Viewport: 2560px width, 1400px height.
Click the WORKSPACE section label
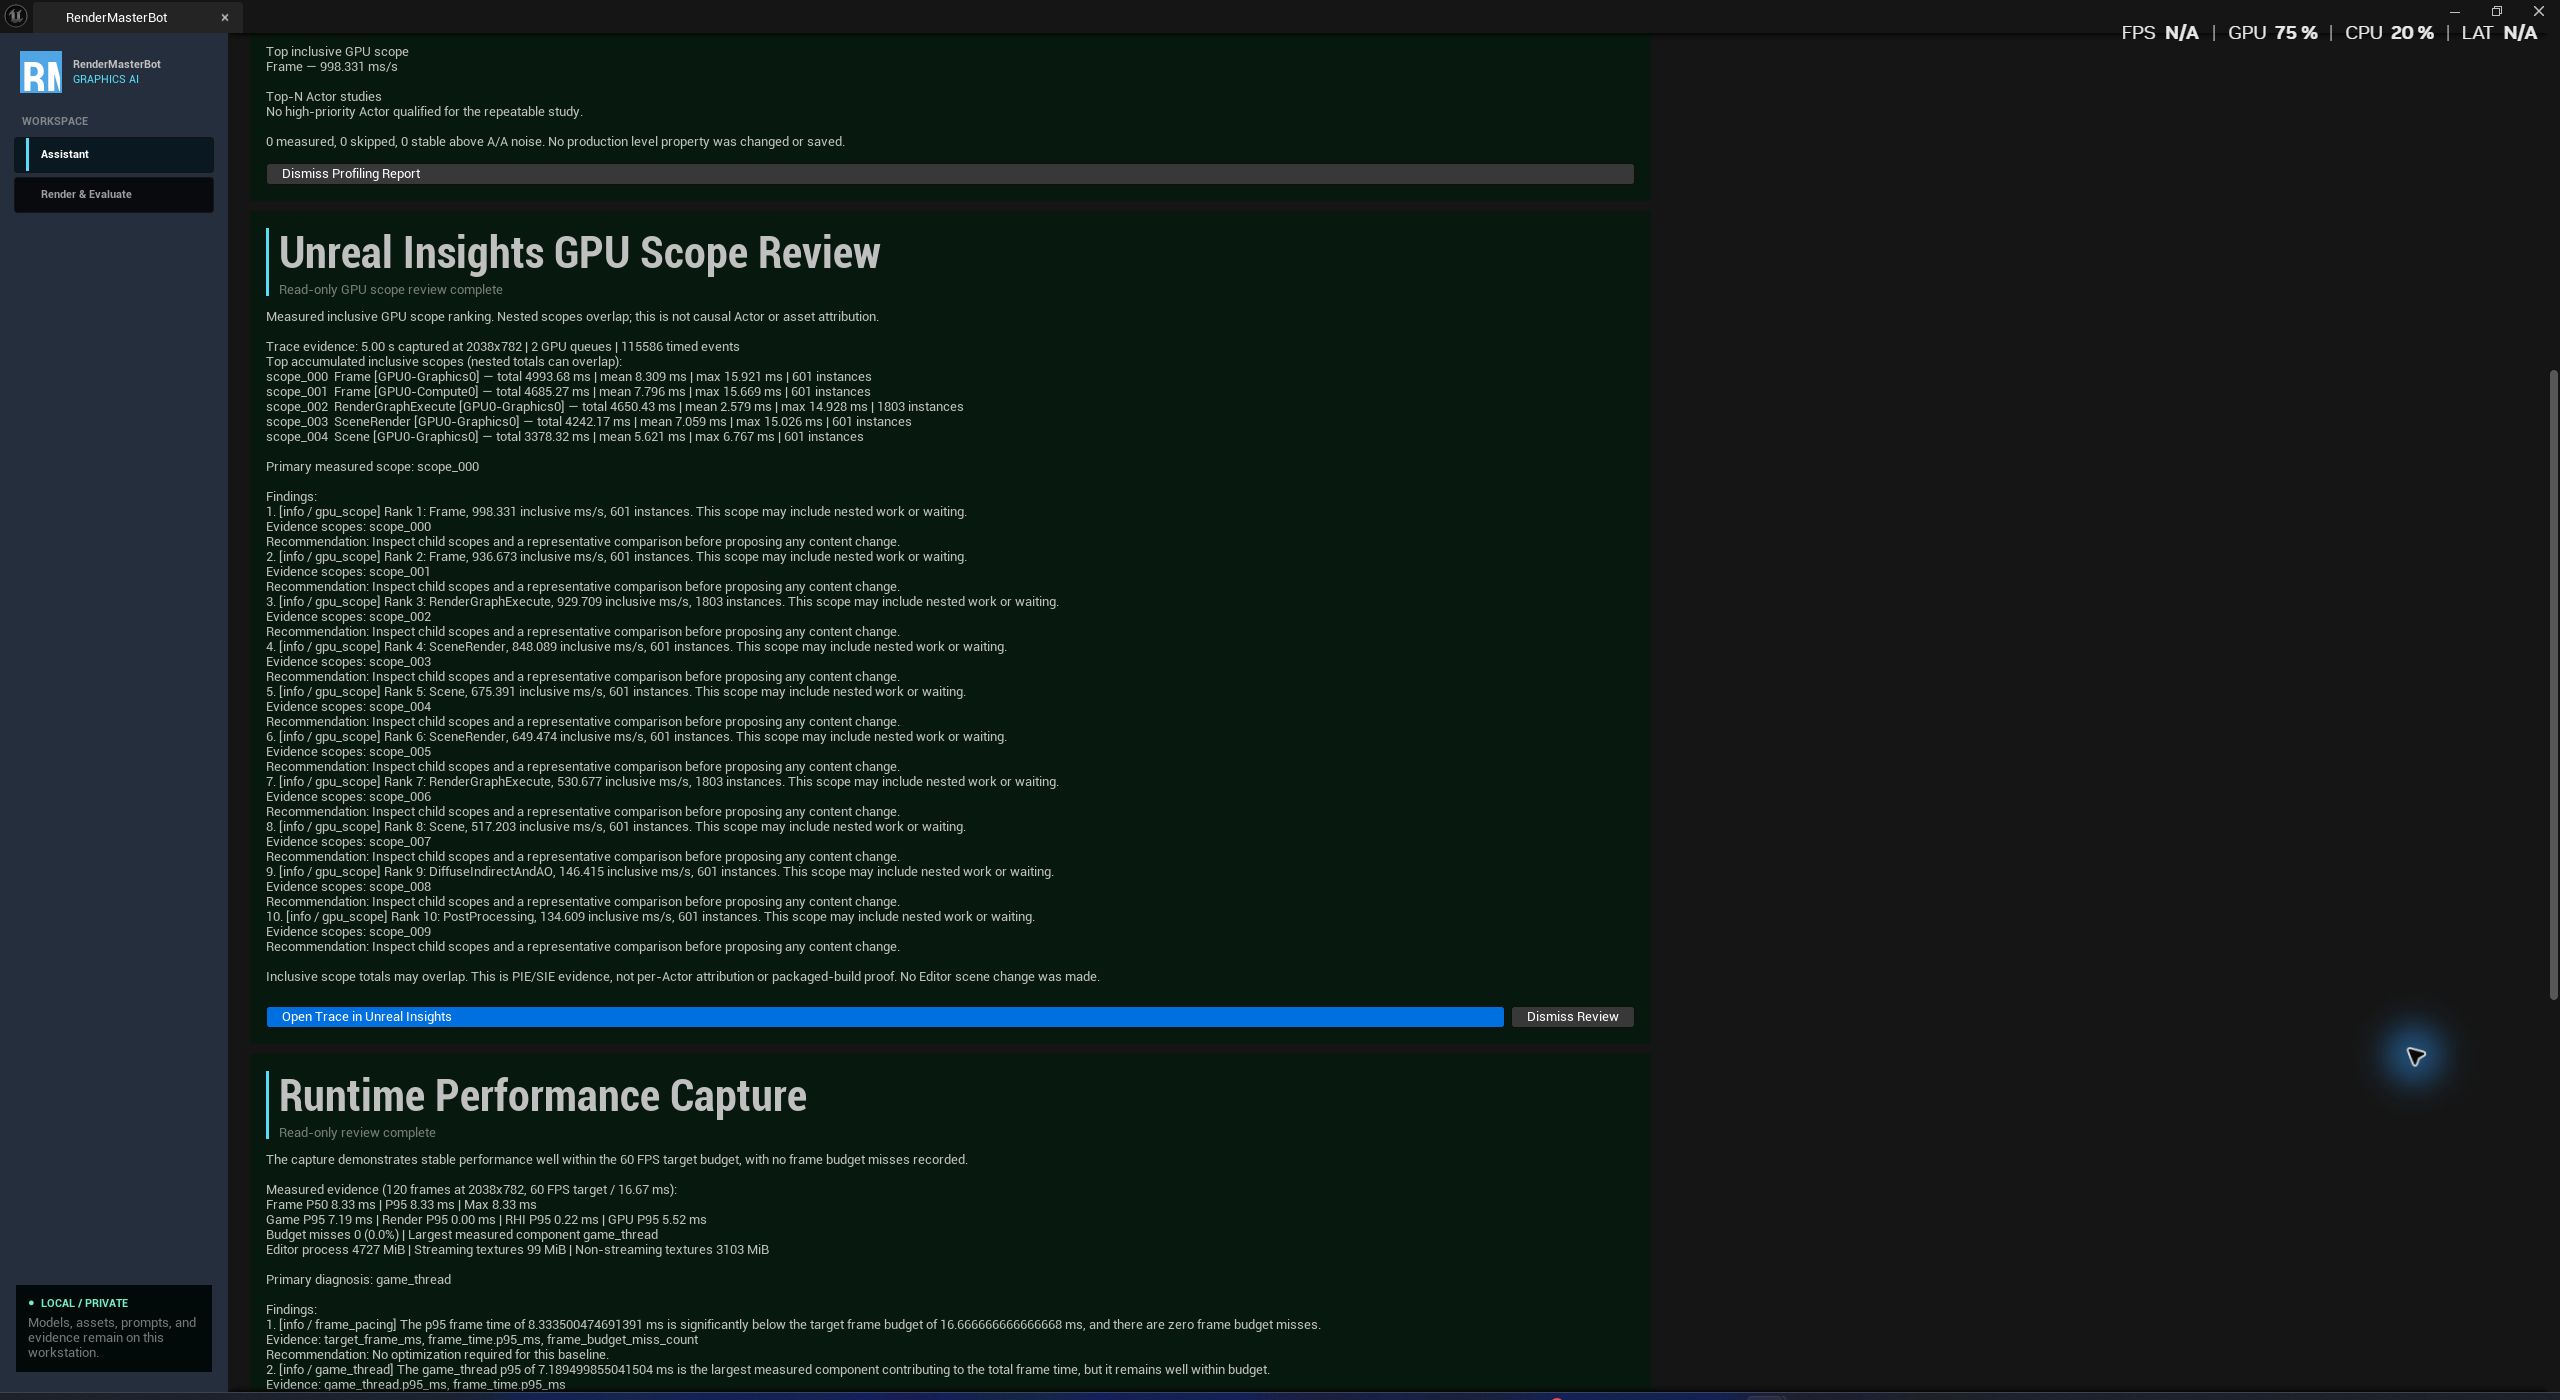55,121
